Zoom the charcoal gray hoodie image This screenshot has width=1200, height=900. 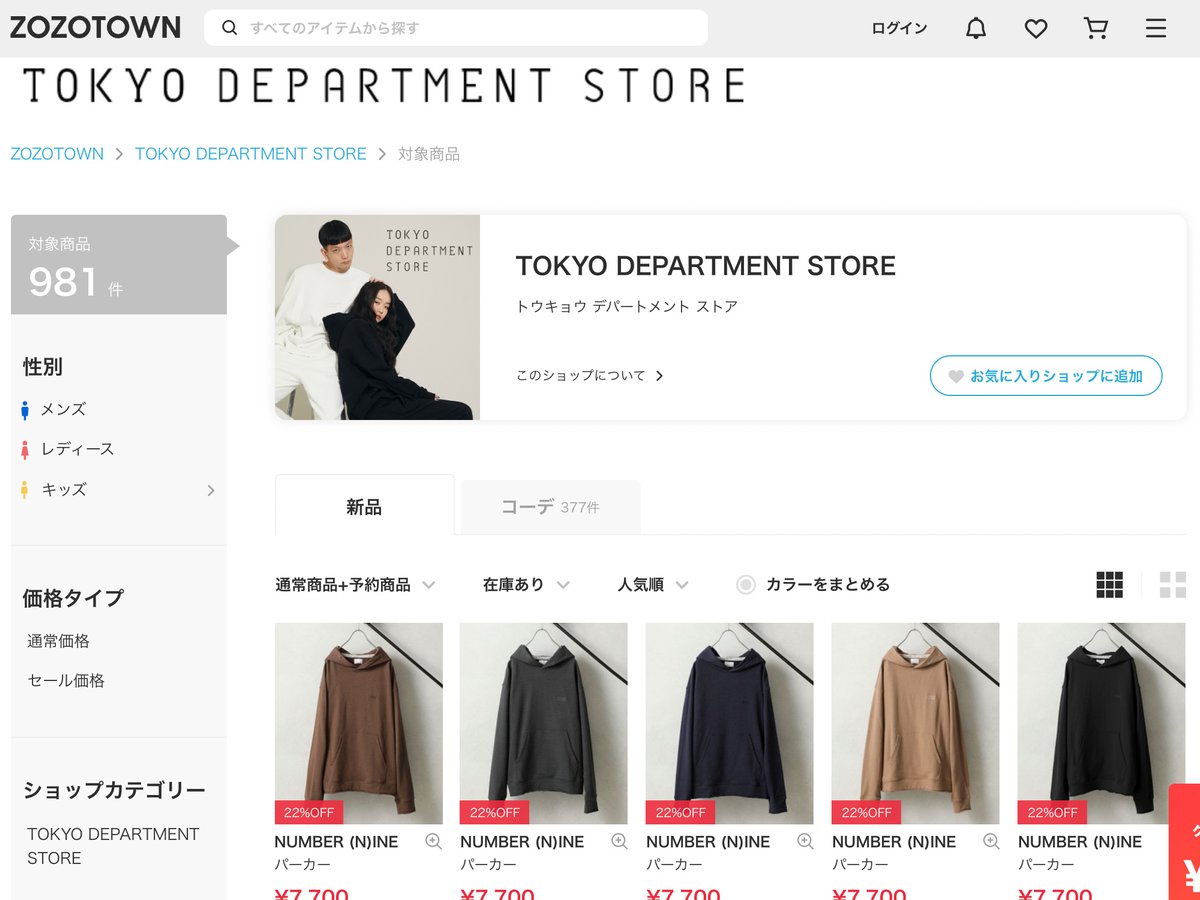point(619,842)
